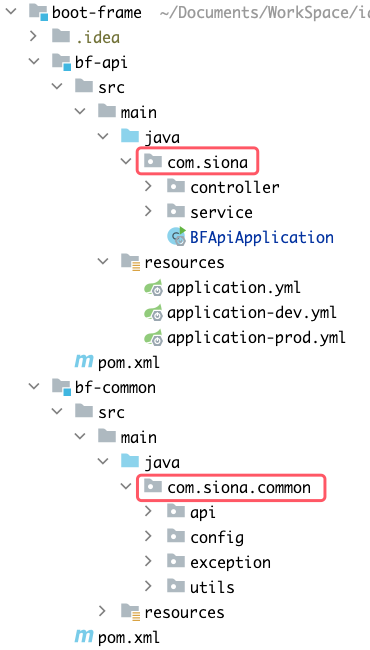Select the pom.xml label under bf-common
Screen dimensions: 370x650
(128, 638)
